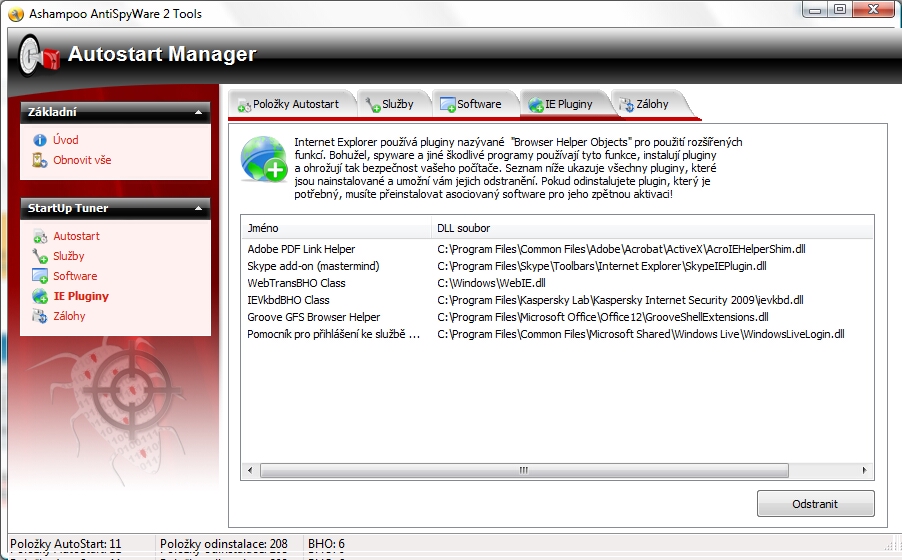Click the Autostart icon in StartUp Tuner
Viewport: 902px width, 560px height.
click(40, 237)
